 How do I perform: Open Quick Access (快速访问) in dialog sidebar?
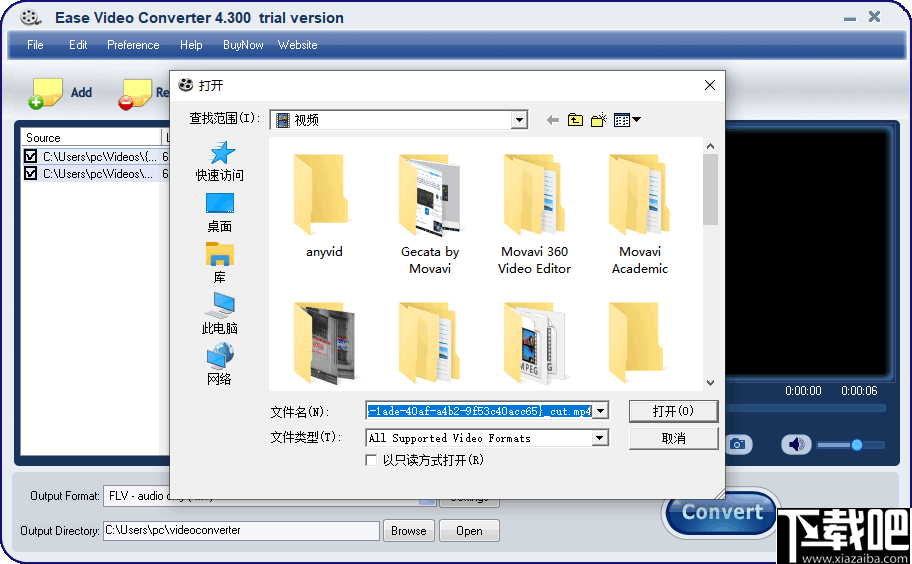click(x=219, y=162)
